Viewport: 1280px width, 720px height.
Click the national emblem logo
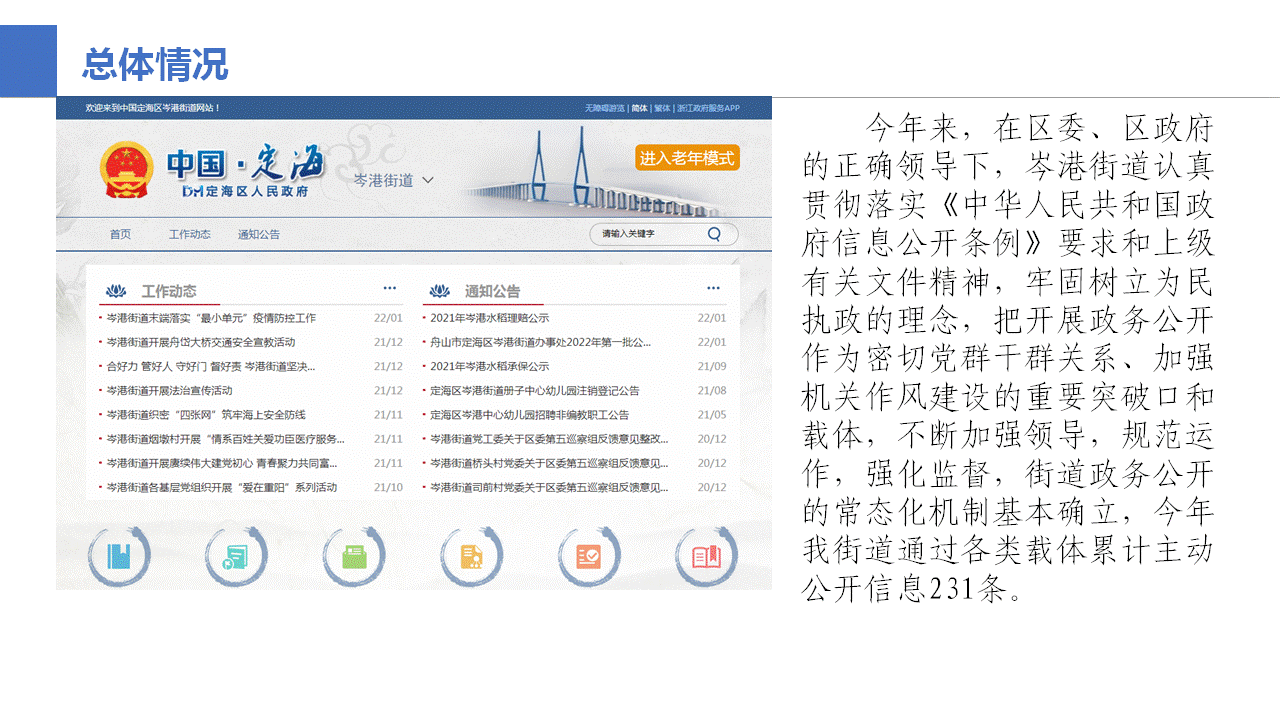coord(126,169)
